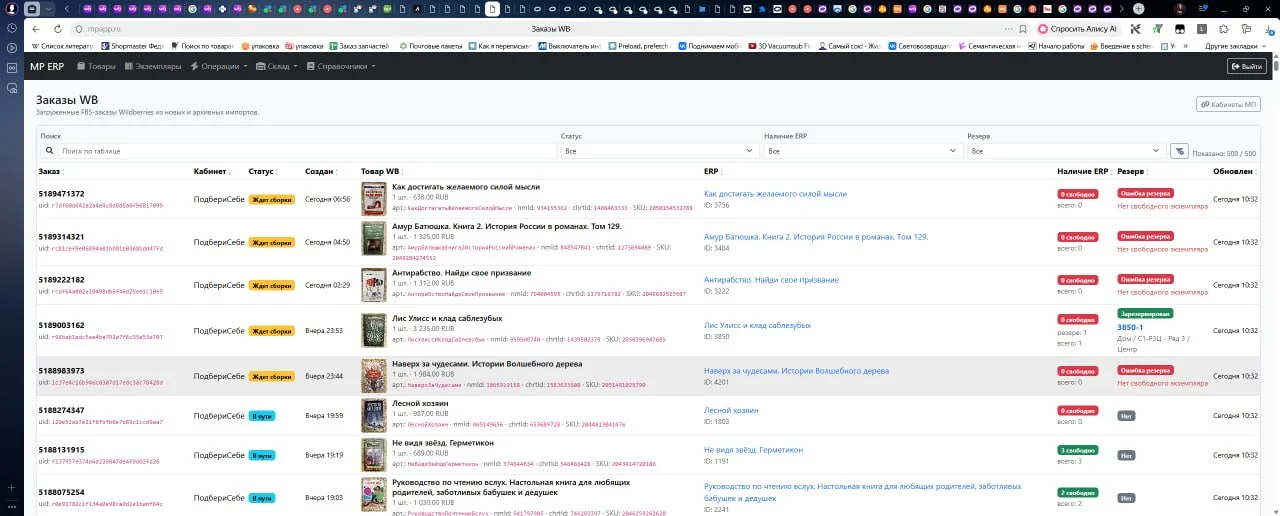Go back using the browser back arrow
Image resolution: width=1280 pixels, height=516 pixels.
click(36, 29)
